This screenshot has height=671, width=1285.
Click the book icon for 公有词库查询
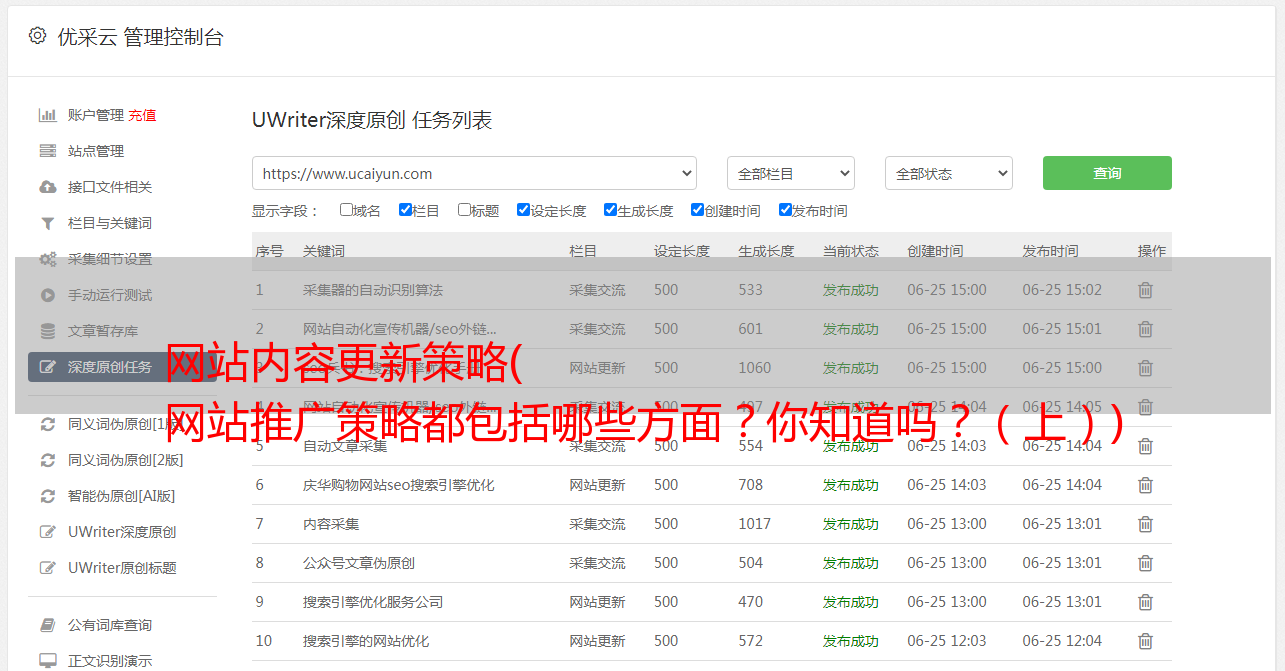(x=47, y=625)
